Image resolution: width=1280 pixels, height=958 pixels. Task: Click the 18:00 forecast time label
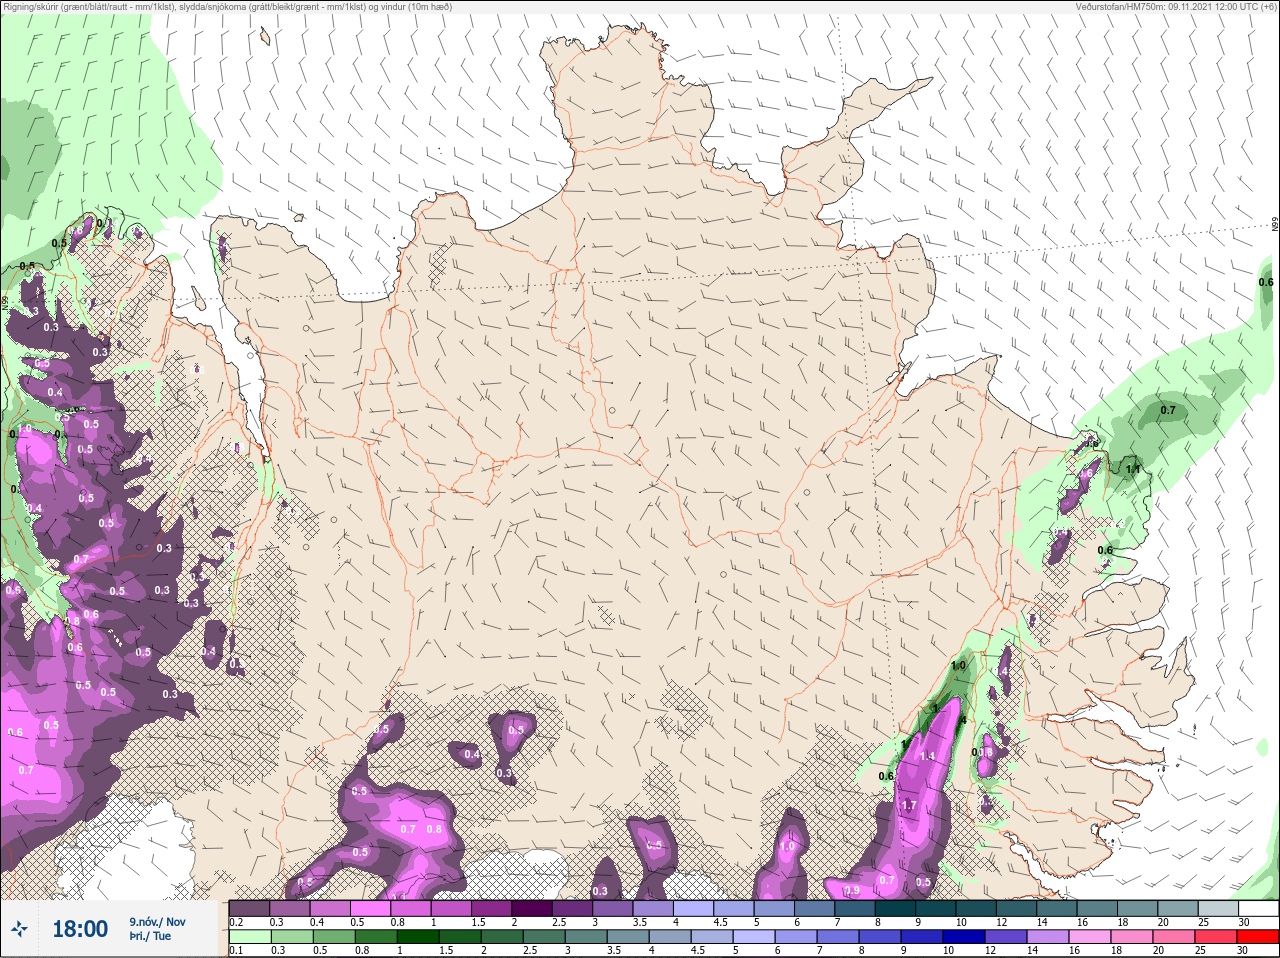point(80,929)
